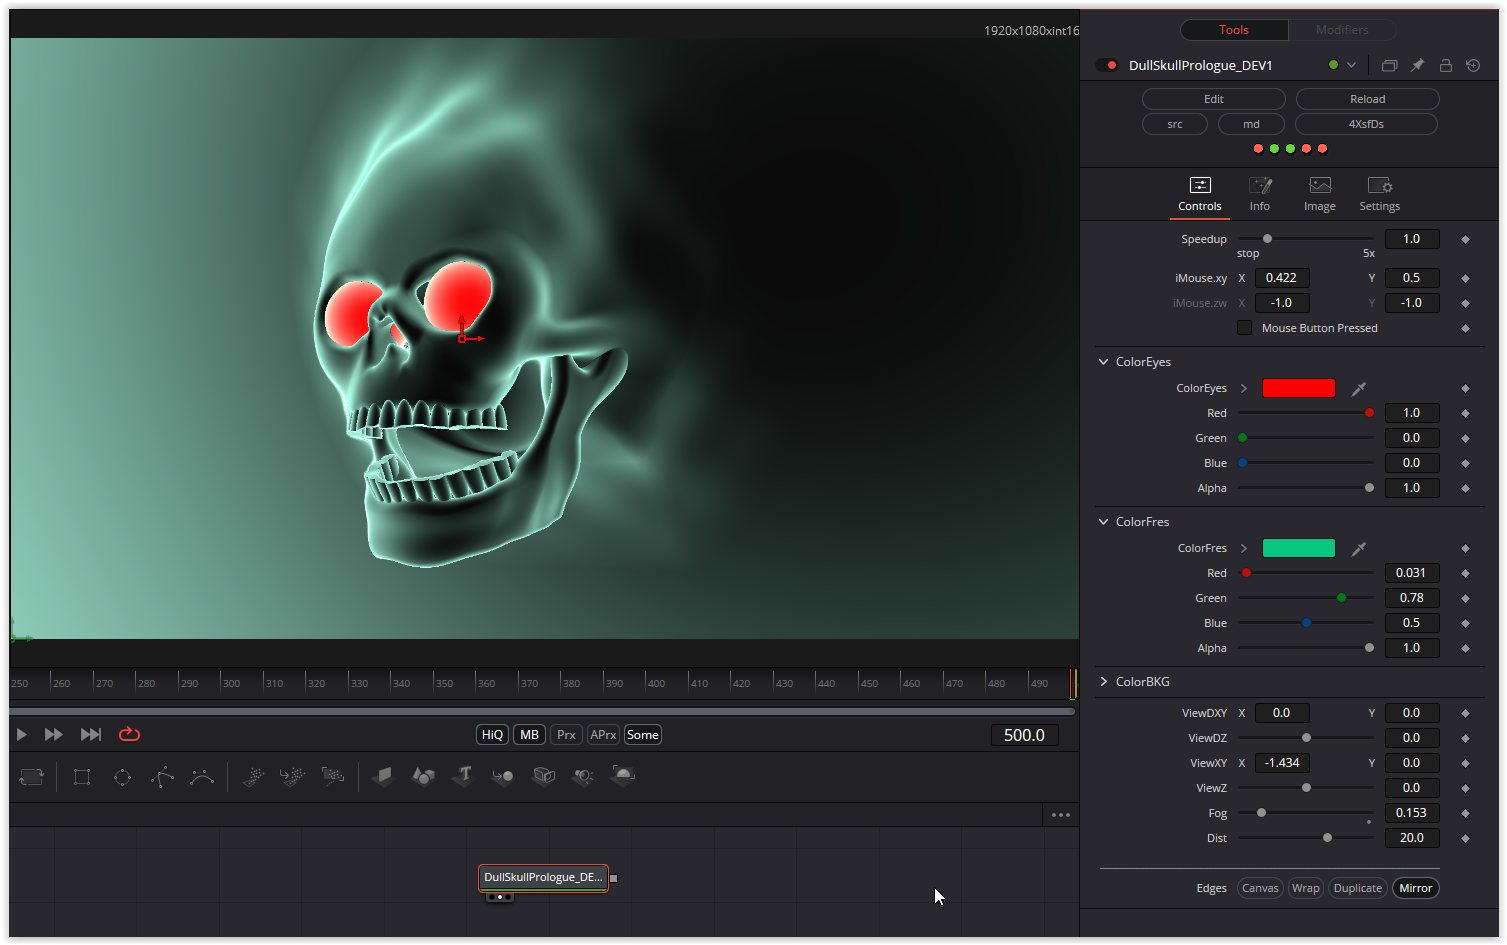The height and width of the screenshot is (945, 1507).
Task: Add a pMerge particle tool
Action: pos(293,776)
